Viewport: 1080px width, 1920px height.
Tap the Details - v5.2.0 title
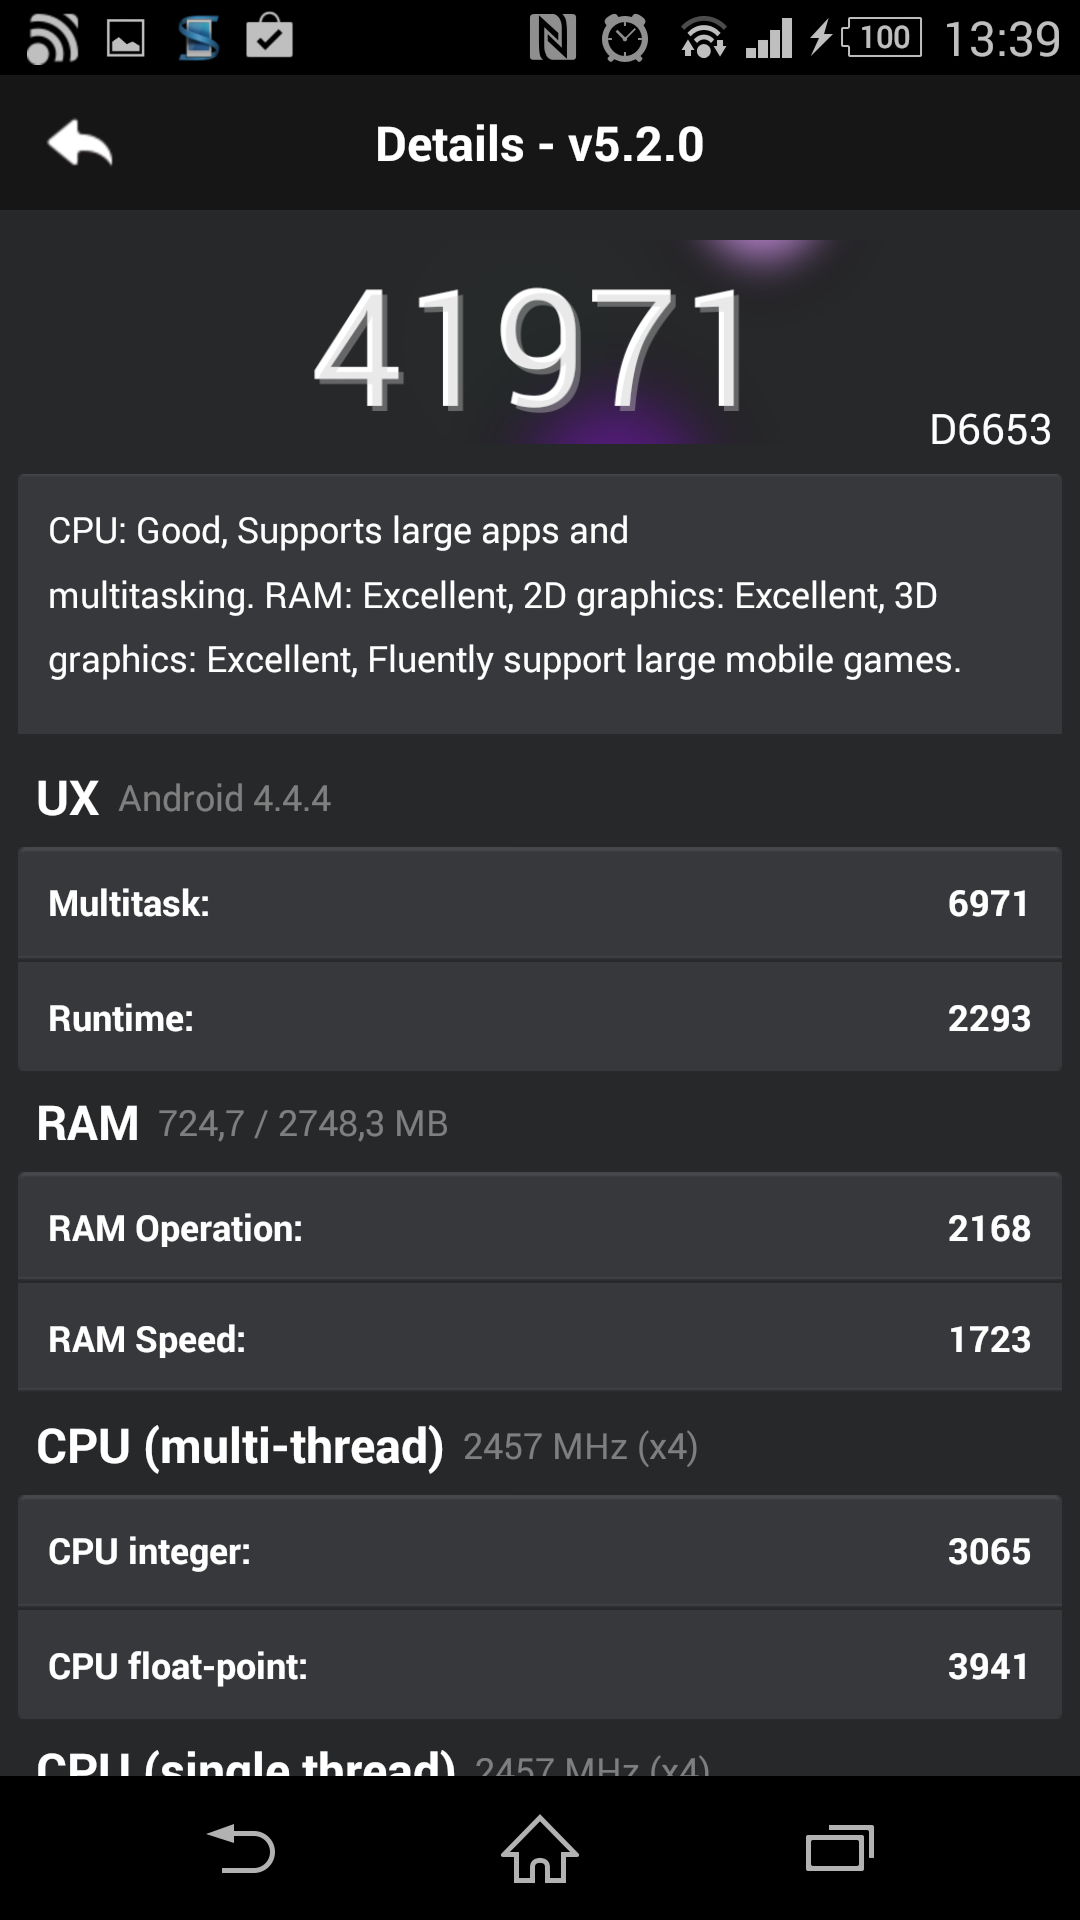tap(540, 144)
